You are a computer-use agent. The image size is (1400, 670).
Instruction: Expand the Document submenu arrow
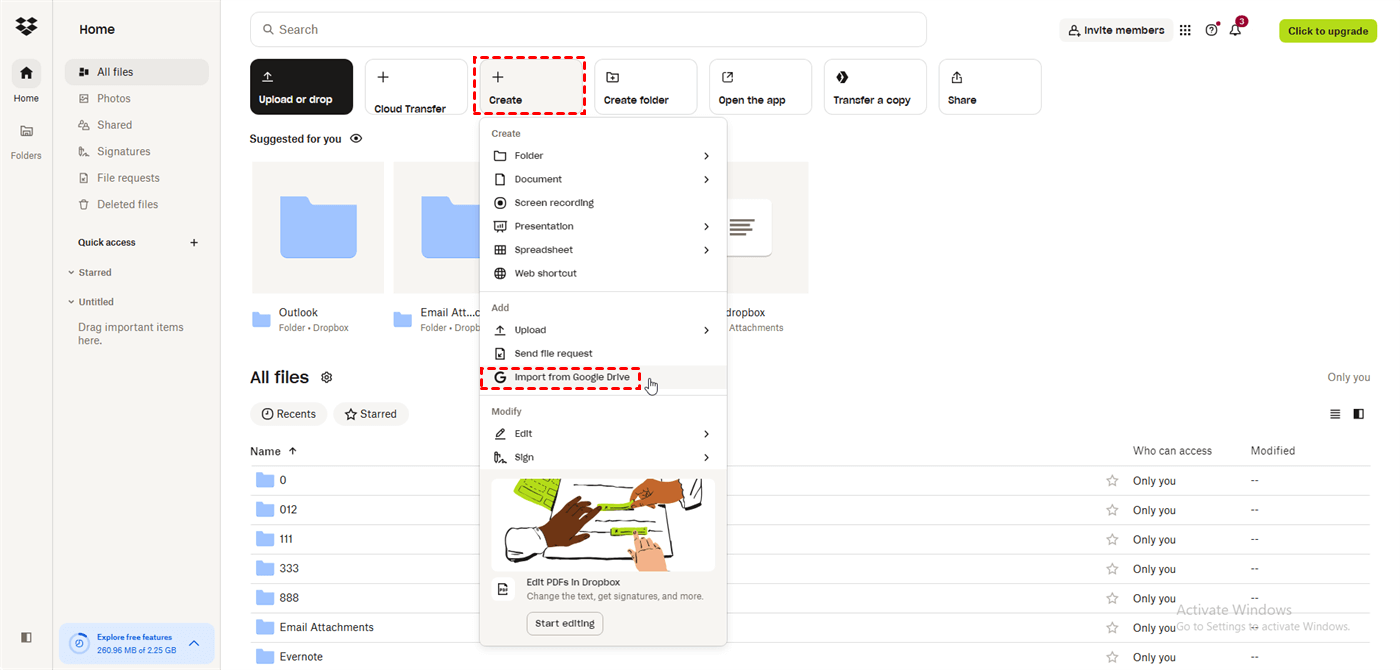coord(706,180)
